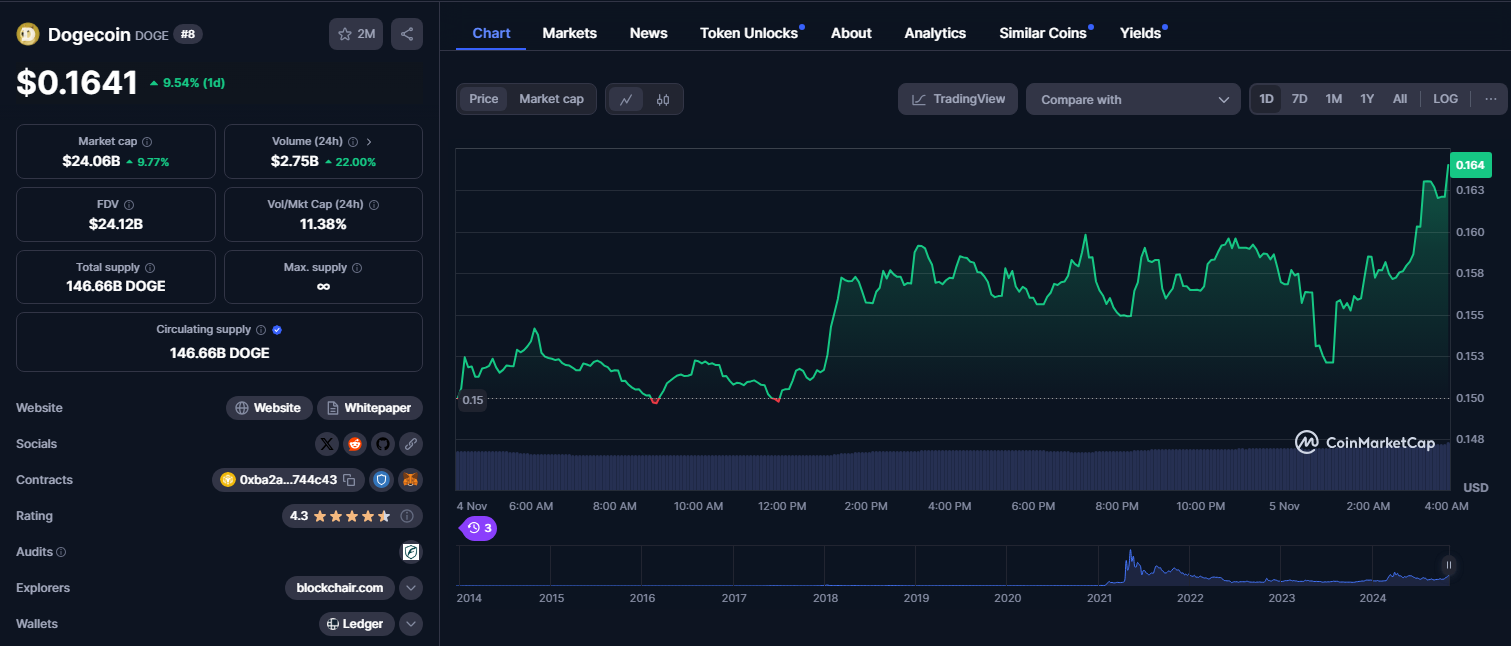The width and height of the screenshot is (1511, 646).
Task: Open Volume (24h) info icon
Action: [353, 142]
